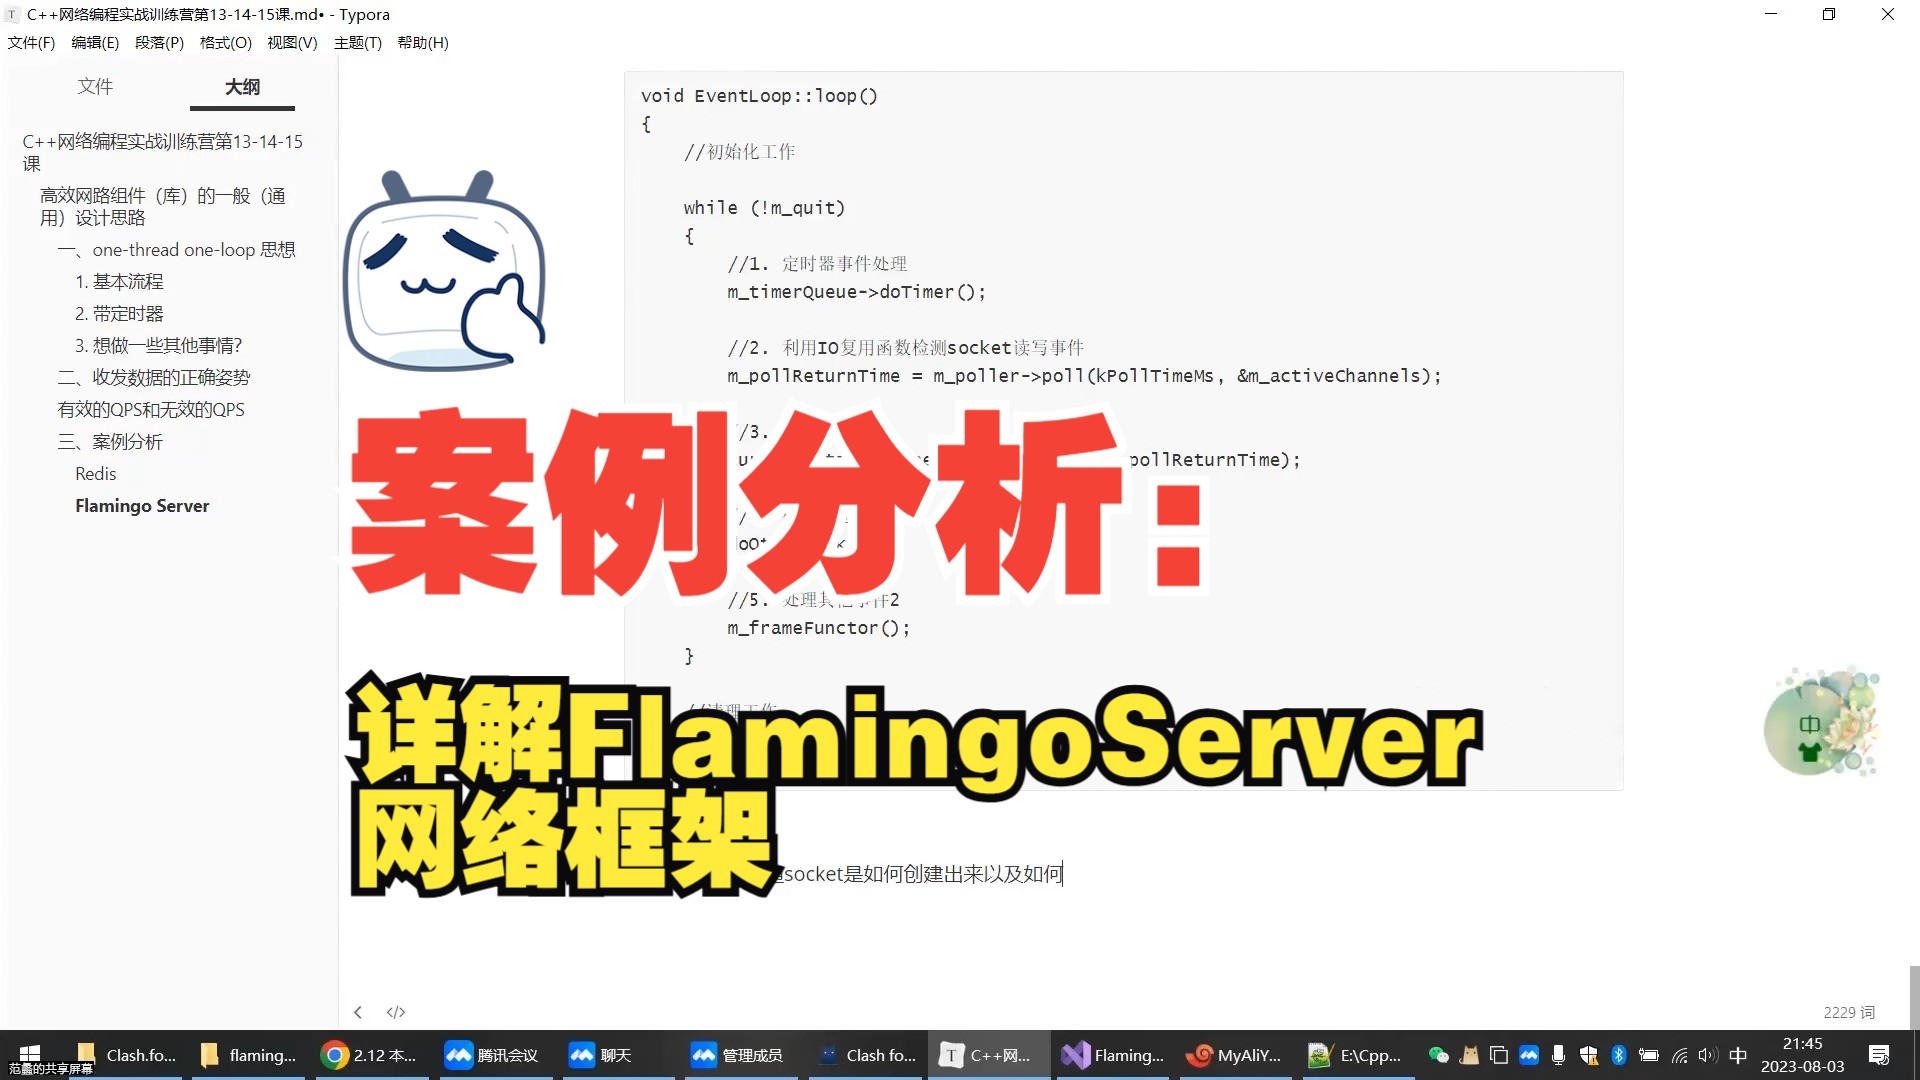Open 文件 menu in menu bar
The width and height of the screenshot is (1920, 1080).
point(33,42)
